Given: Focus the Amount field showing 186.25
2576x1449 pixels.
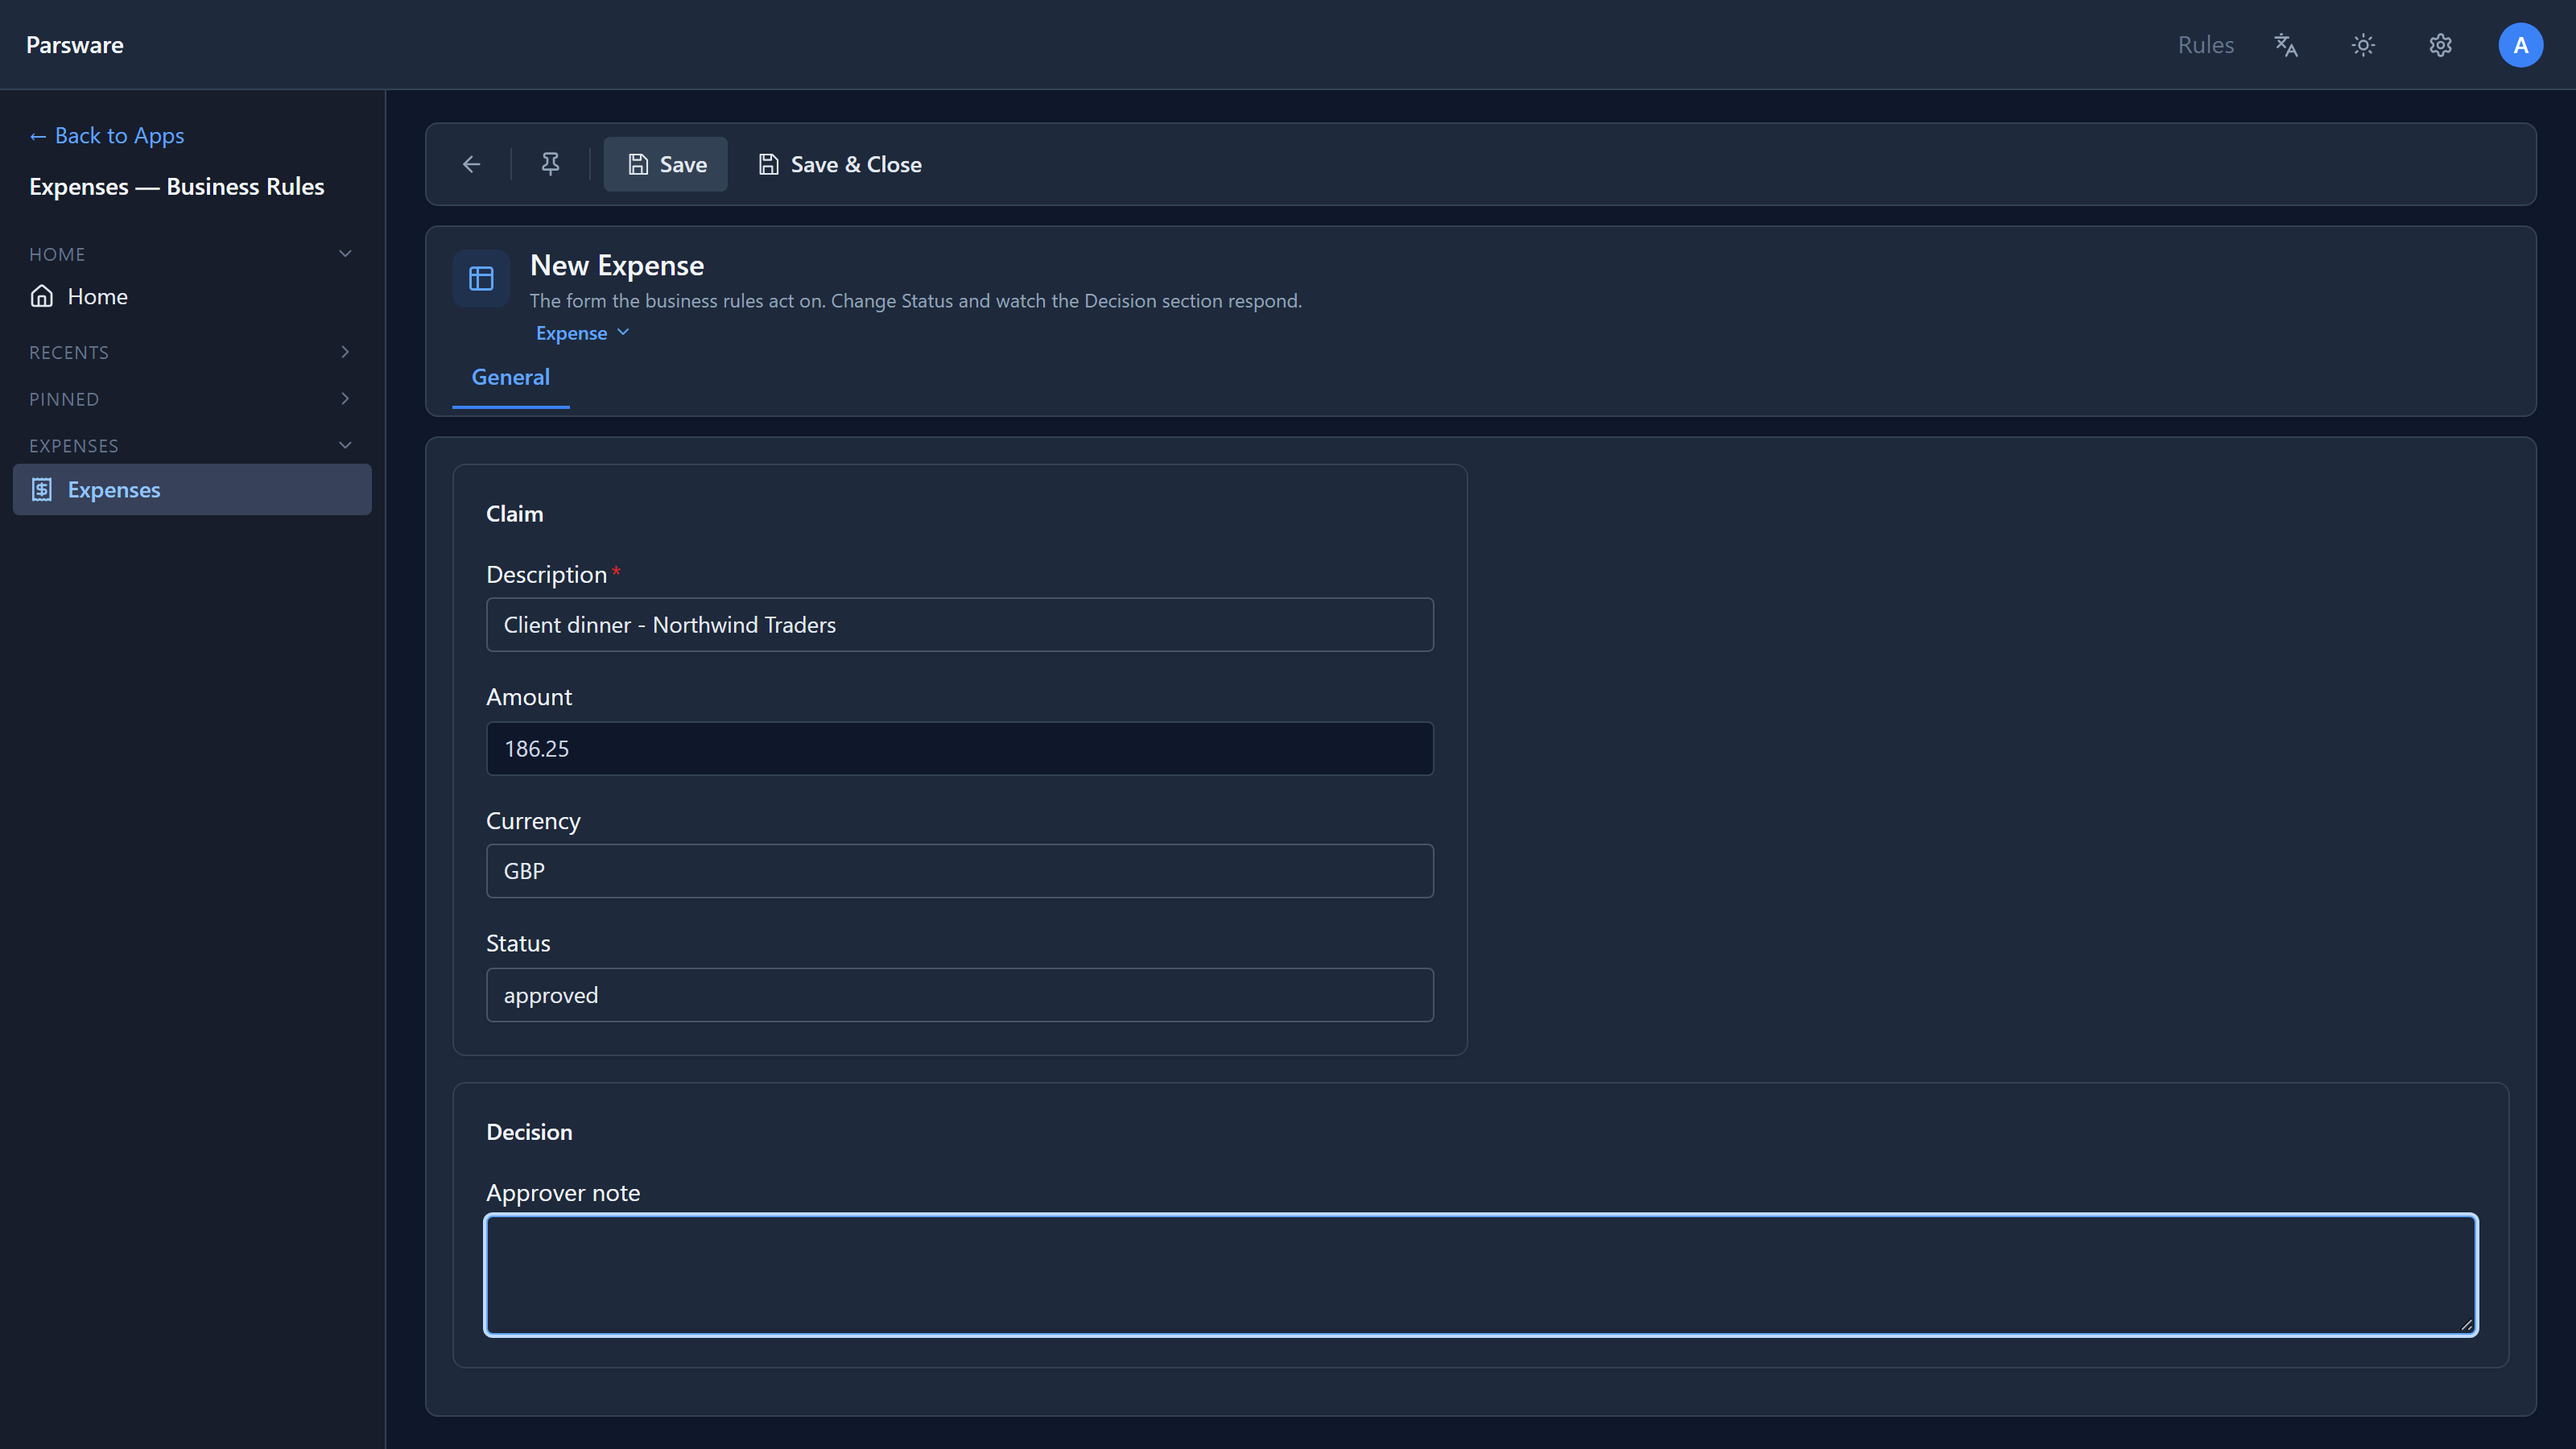Looking at the screenshot, I should point(960,749).
